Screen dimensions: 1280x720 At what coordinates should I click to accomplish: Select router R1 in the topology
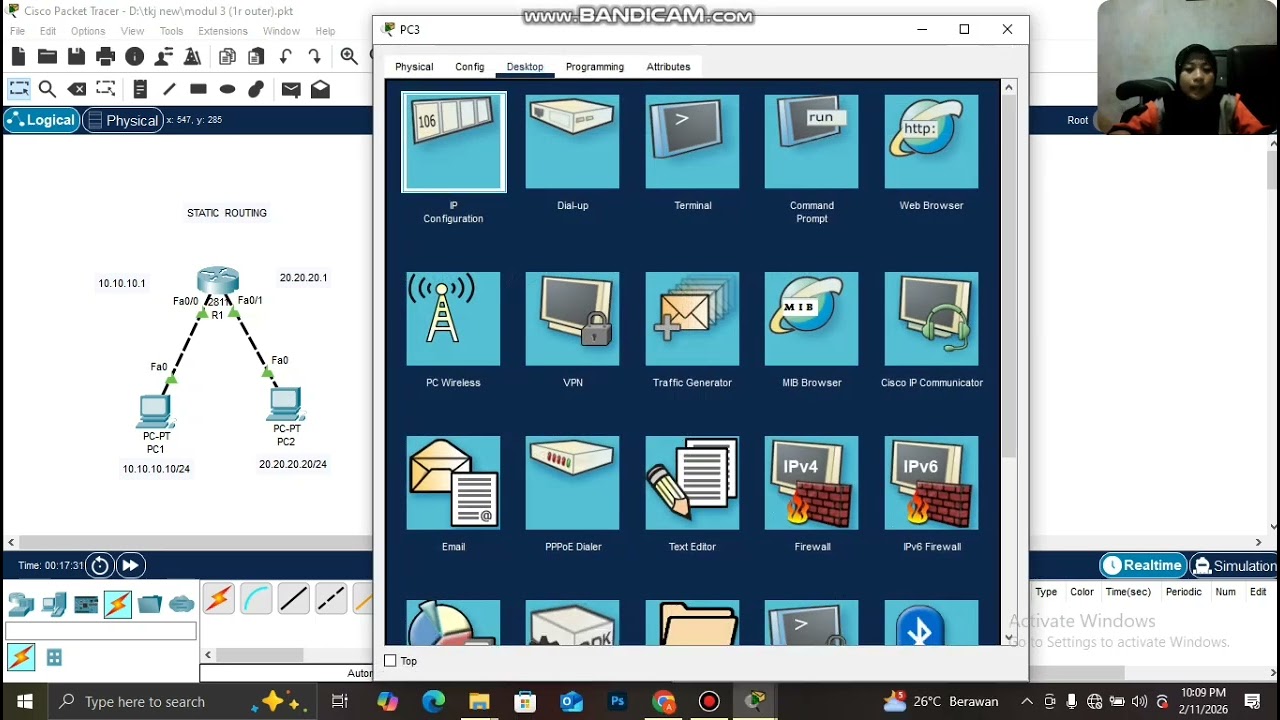[217, 281]
